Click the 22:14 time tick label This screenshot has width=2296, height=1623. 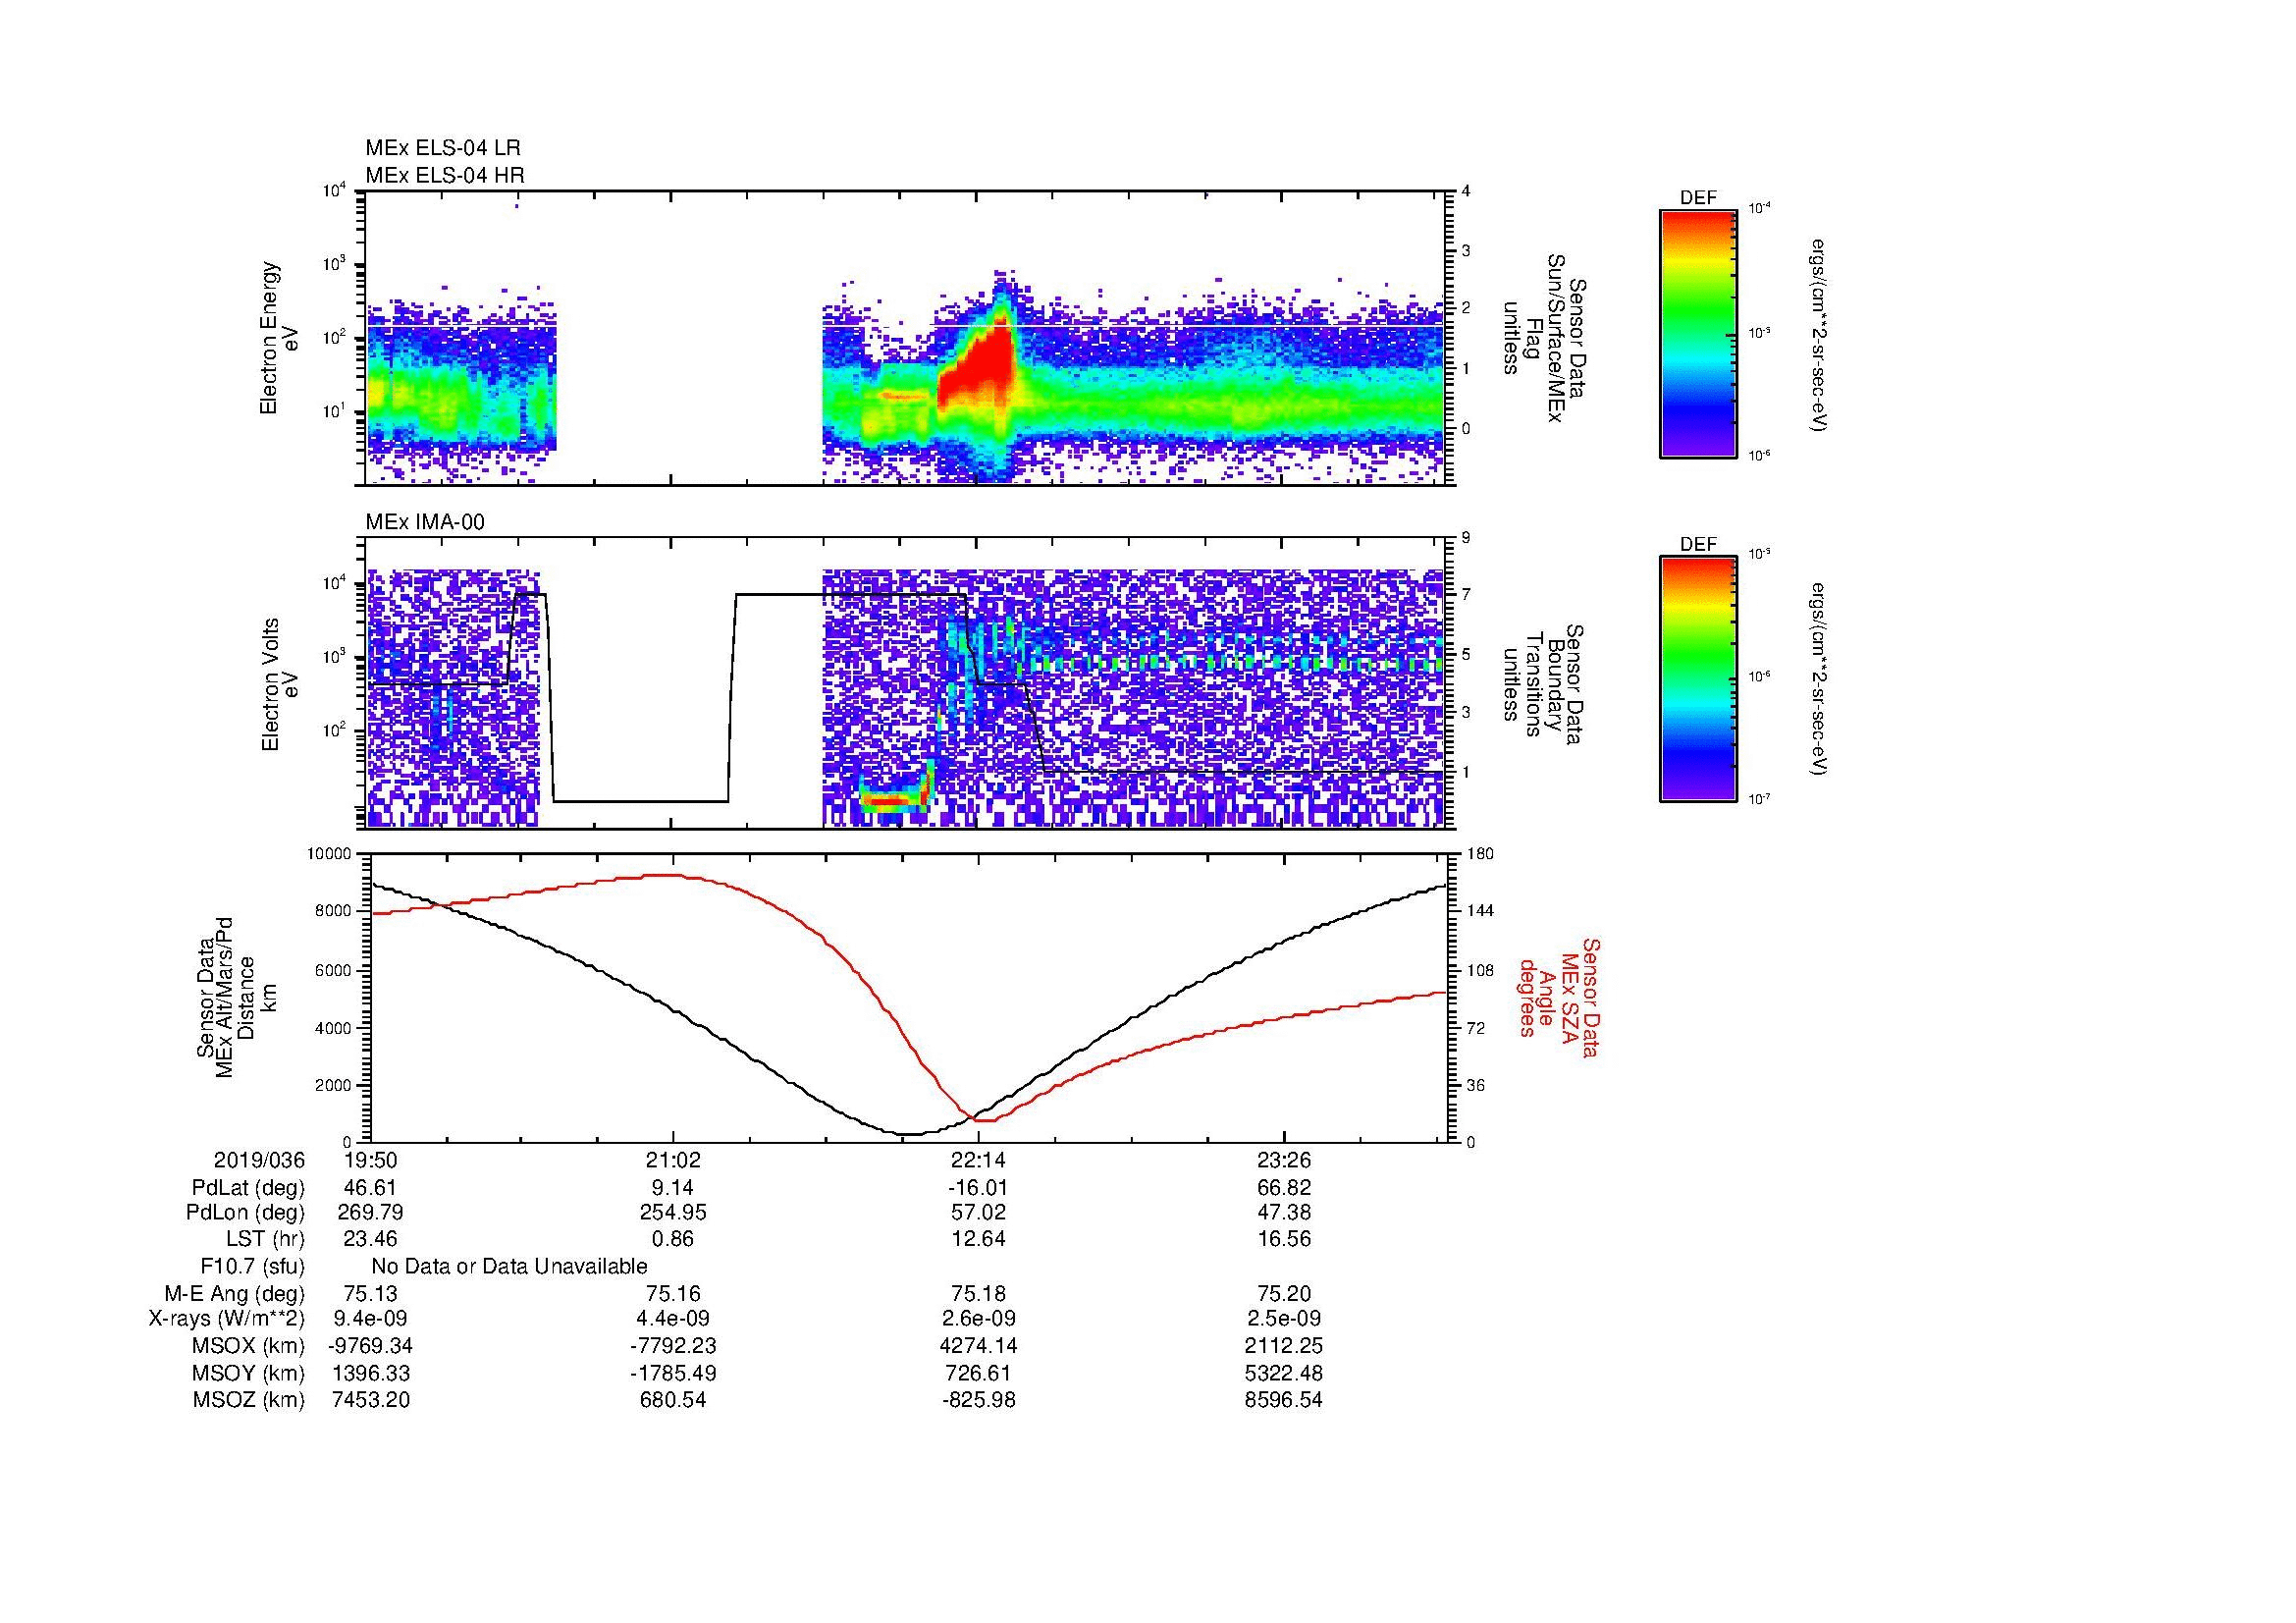[978, 1160]
